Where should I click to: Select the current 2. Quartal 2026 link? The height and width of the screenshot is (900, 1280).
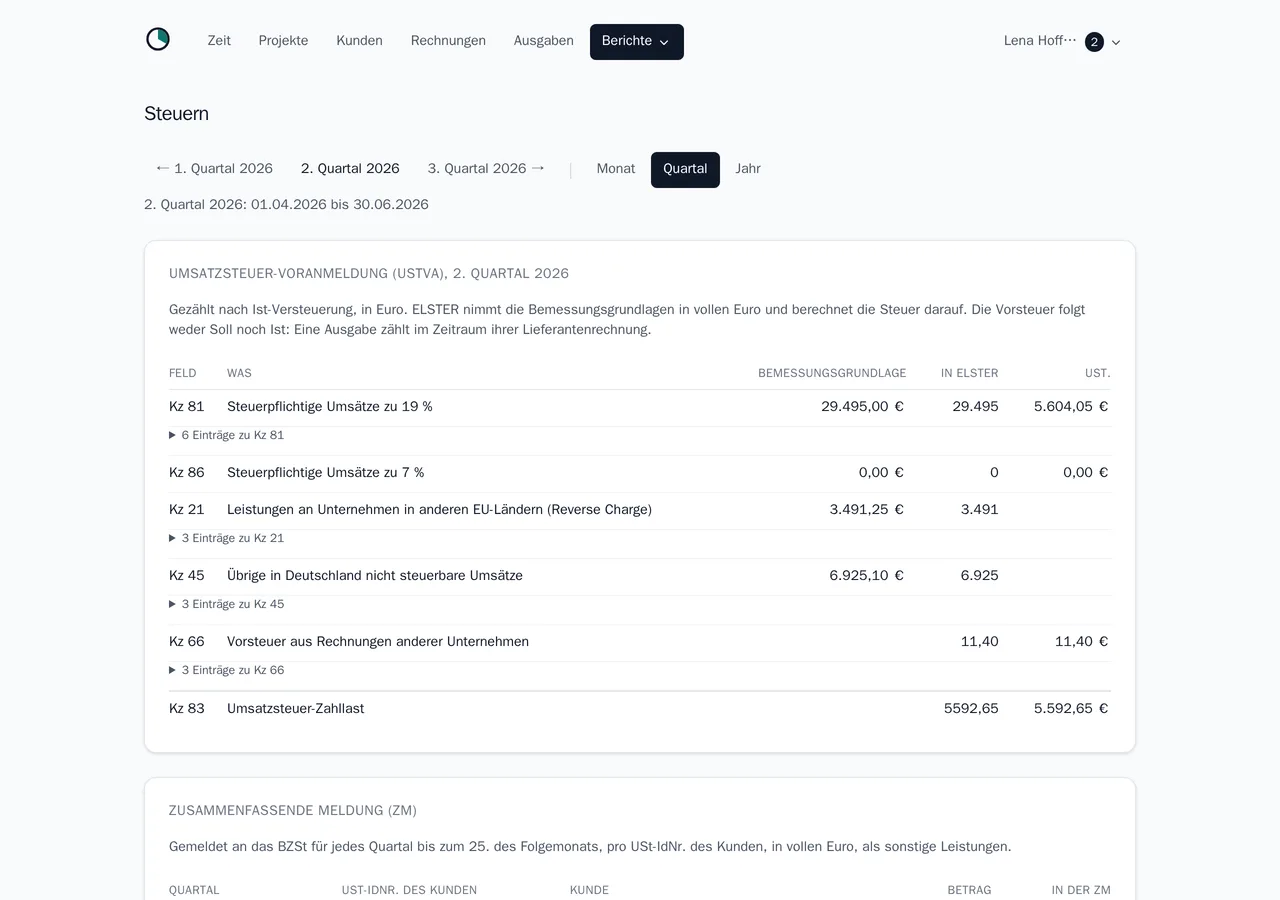[x=350, y=169]
